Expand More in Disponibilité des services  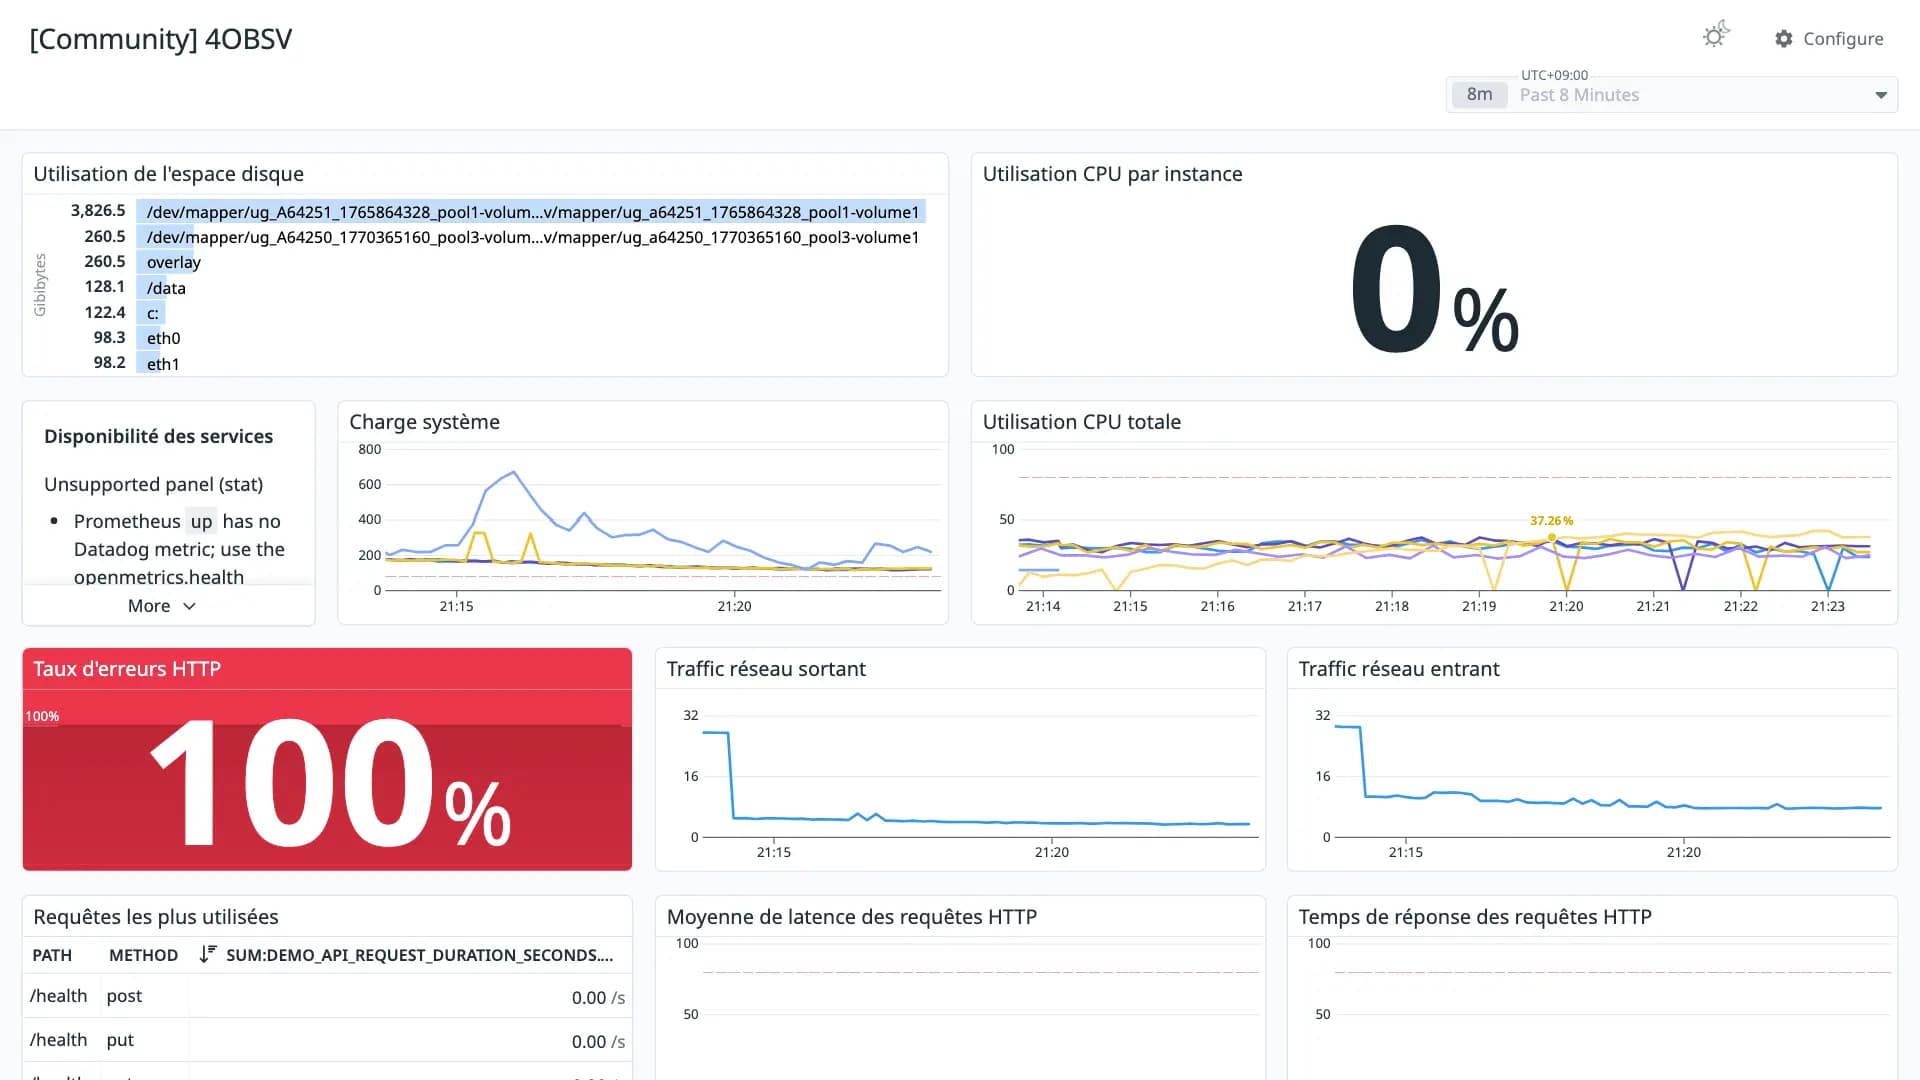pyautogui.click(x=162, y=606)
